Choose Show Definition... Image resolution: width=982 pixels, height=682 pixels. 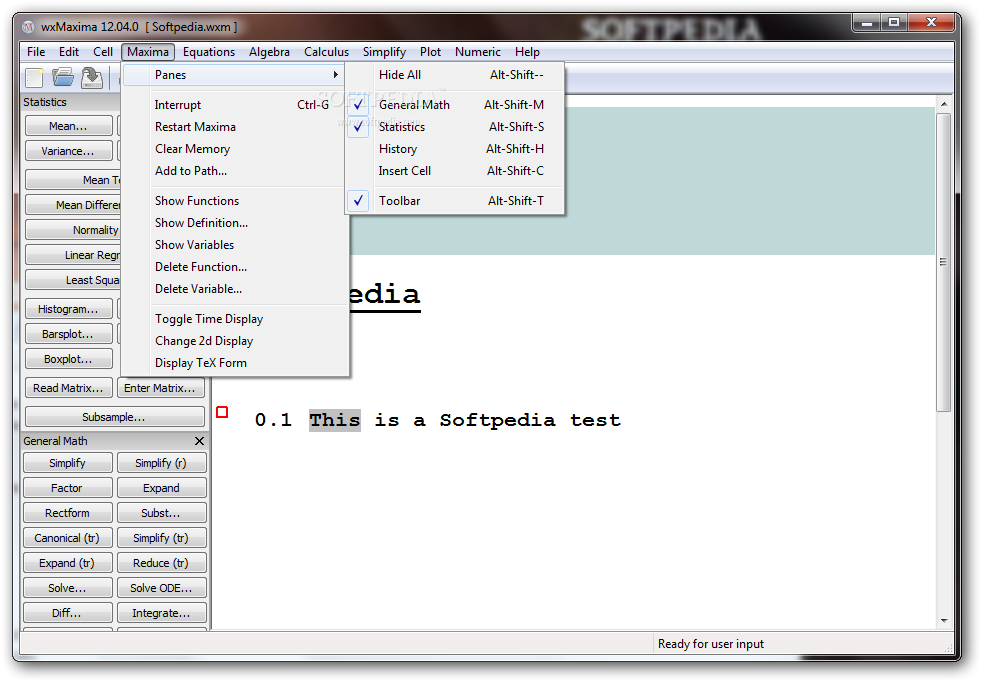[234, 223]
